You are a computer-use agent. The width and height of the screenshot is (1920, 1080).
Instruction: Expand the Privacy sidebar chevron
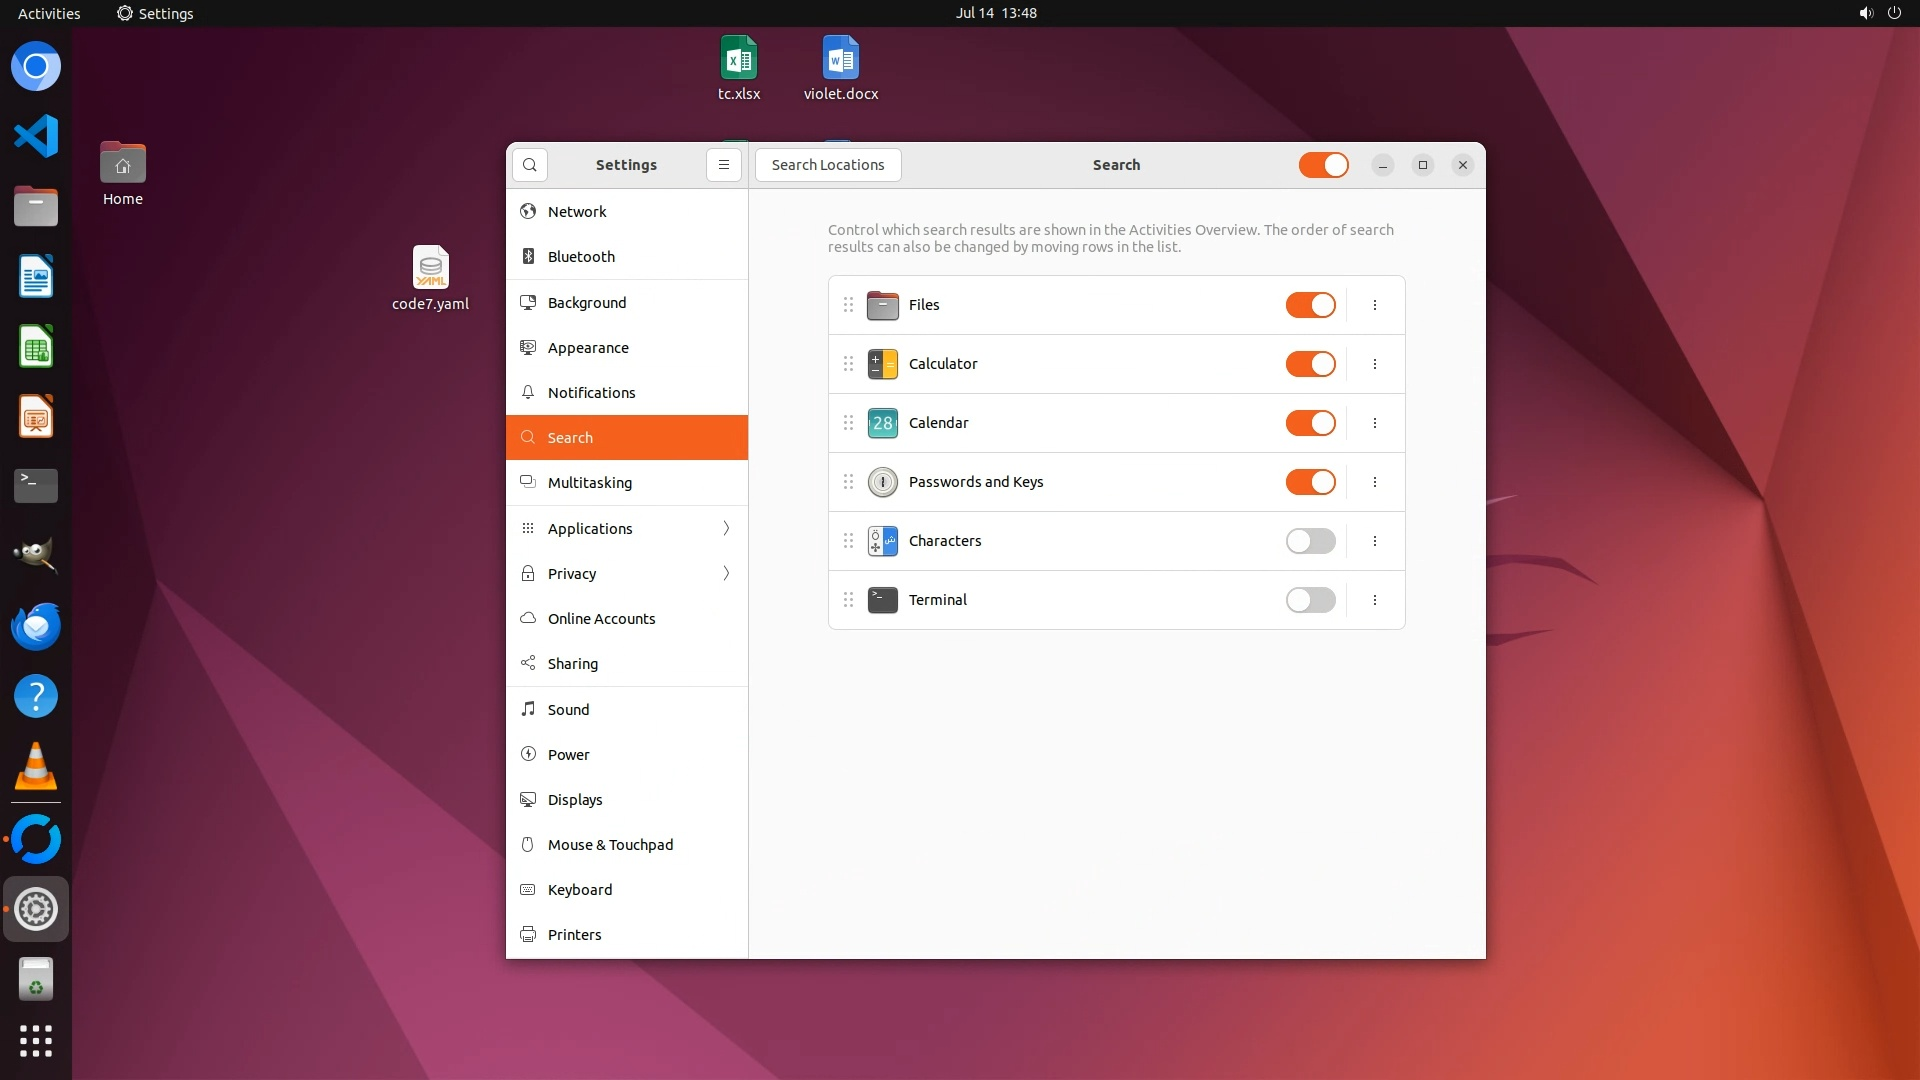726,573
